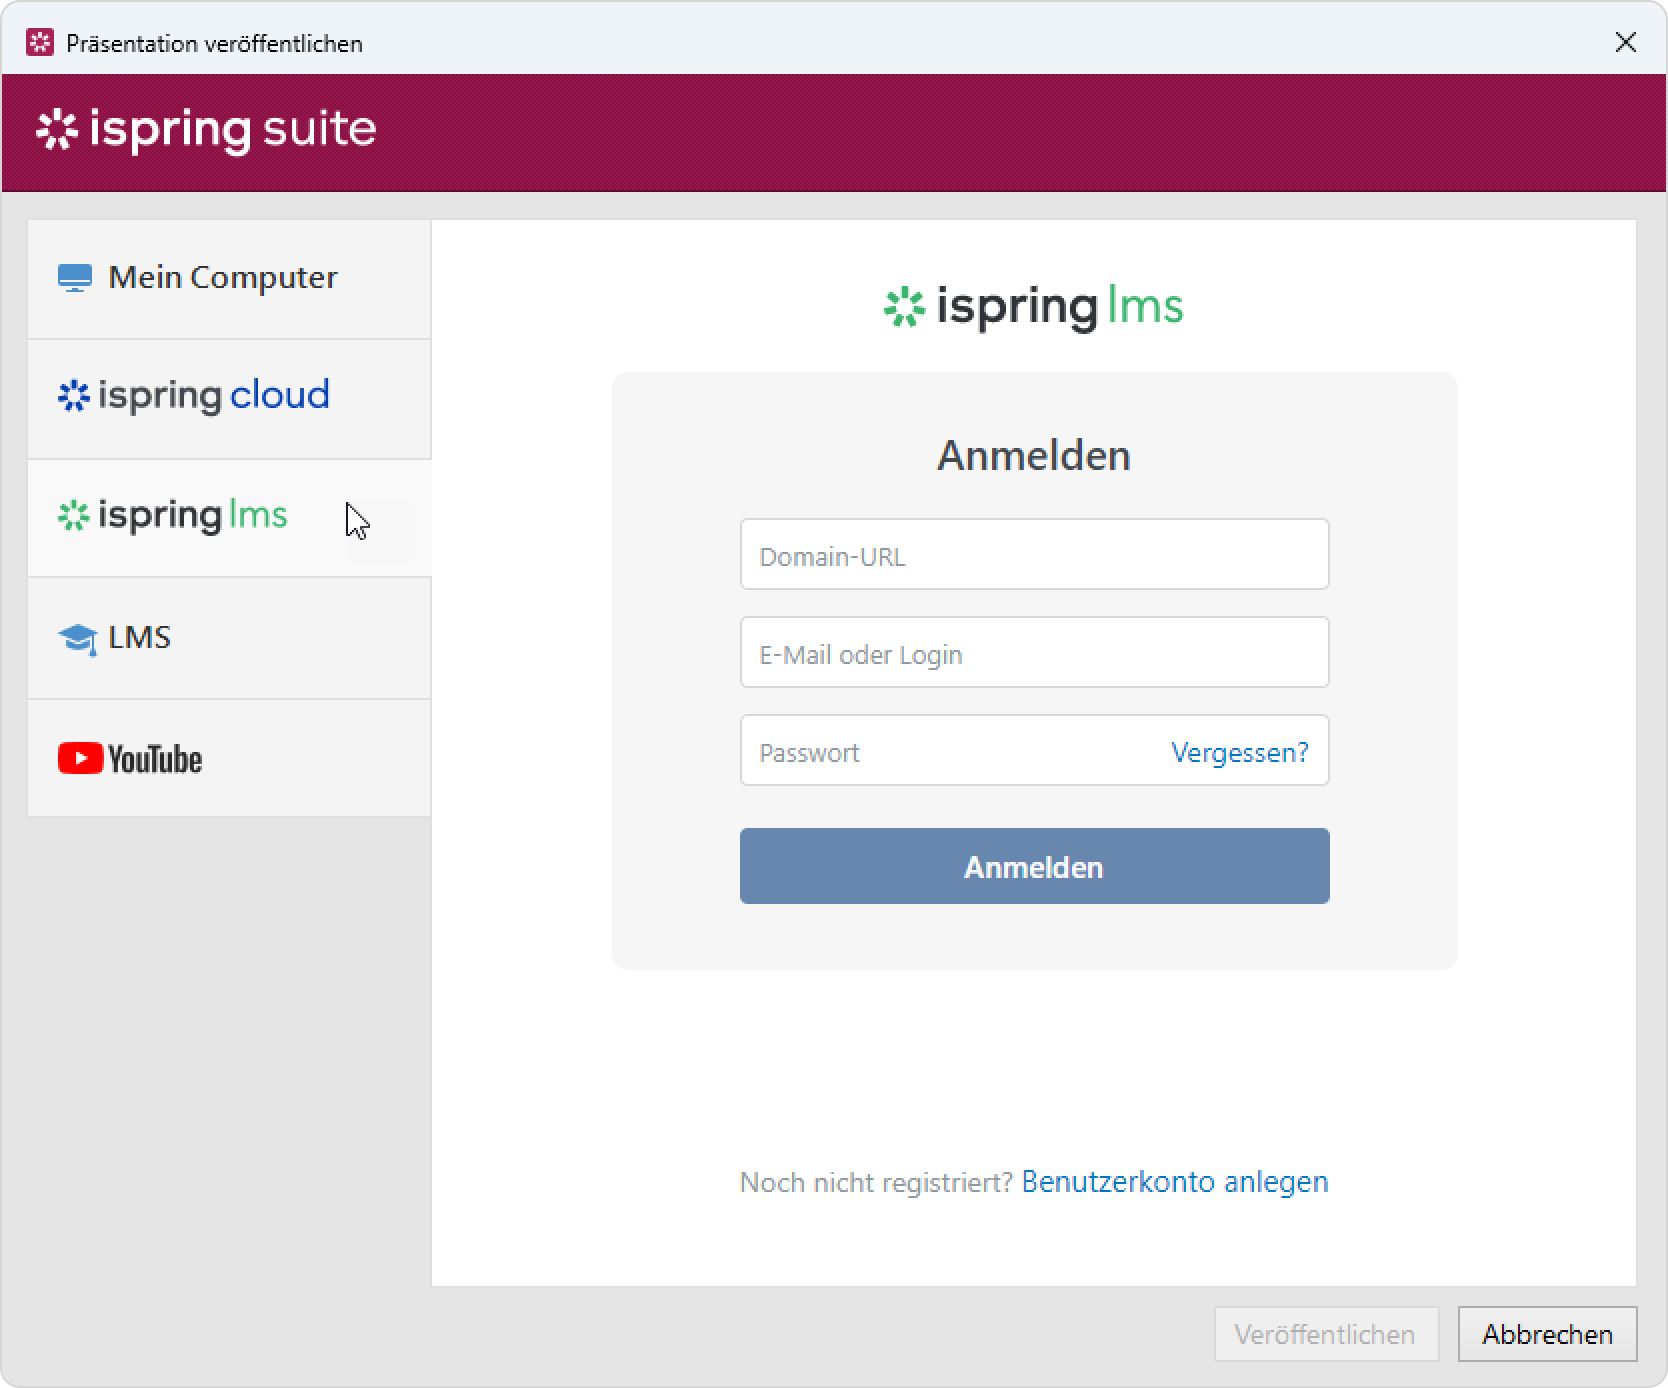Click the app icon in the title bar

click(x=40, y=42)
